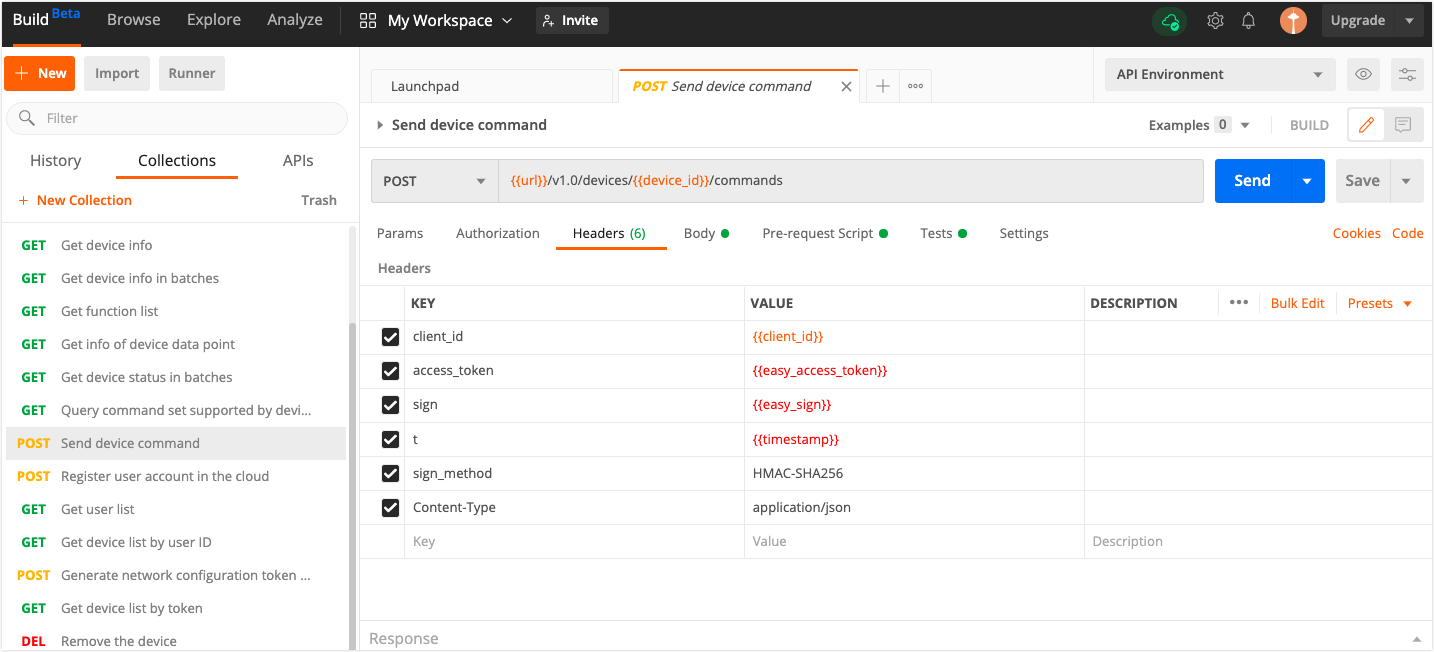Select Register user account in the cloud request

pos(176,476)
